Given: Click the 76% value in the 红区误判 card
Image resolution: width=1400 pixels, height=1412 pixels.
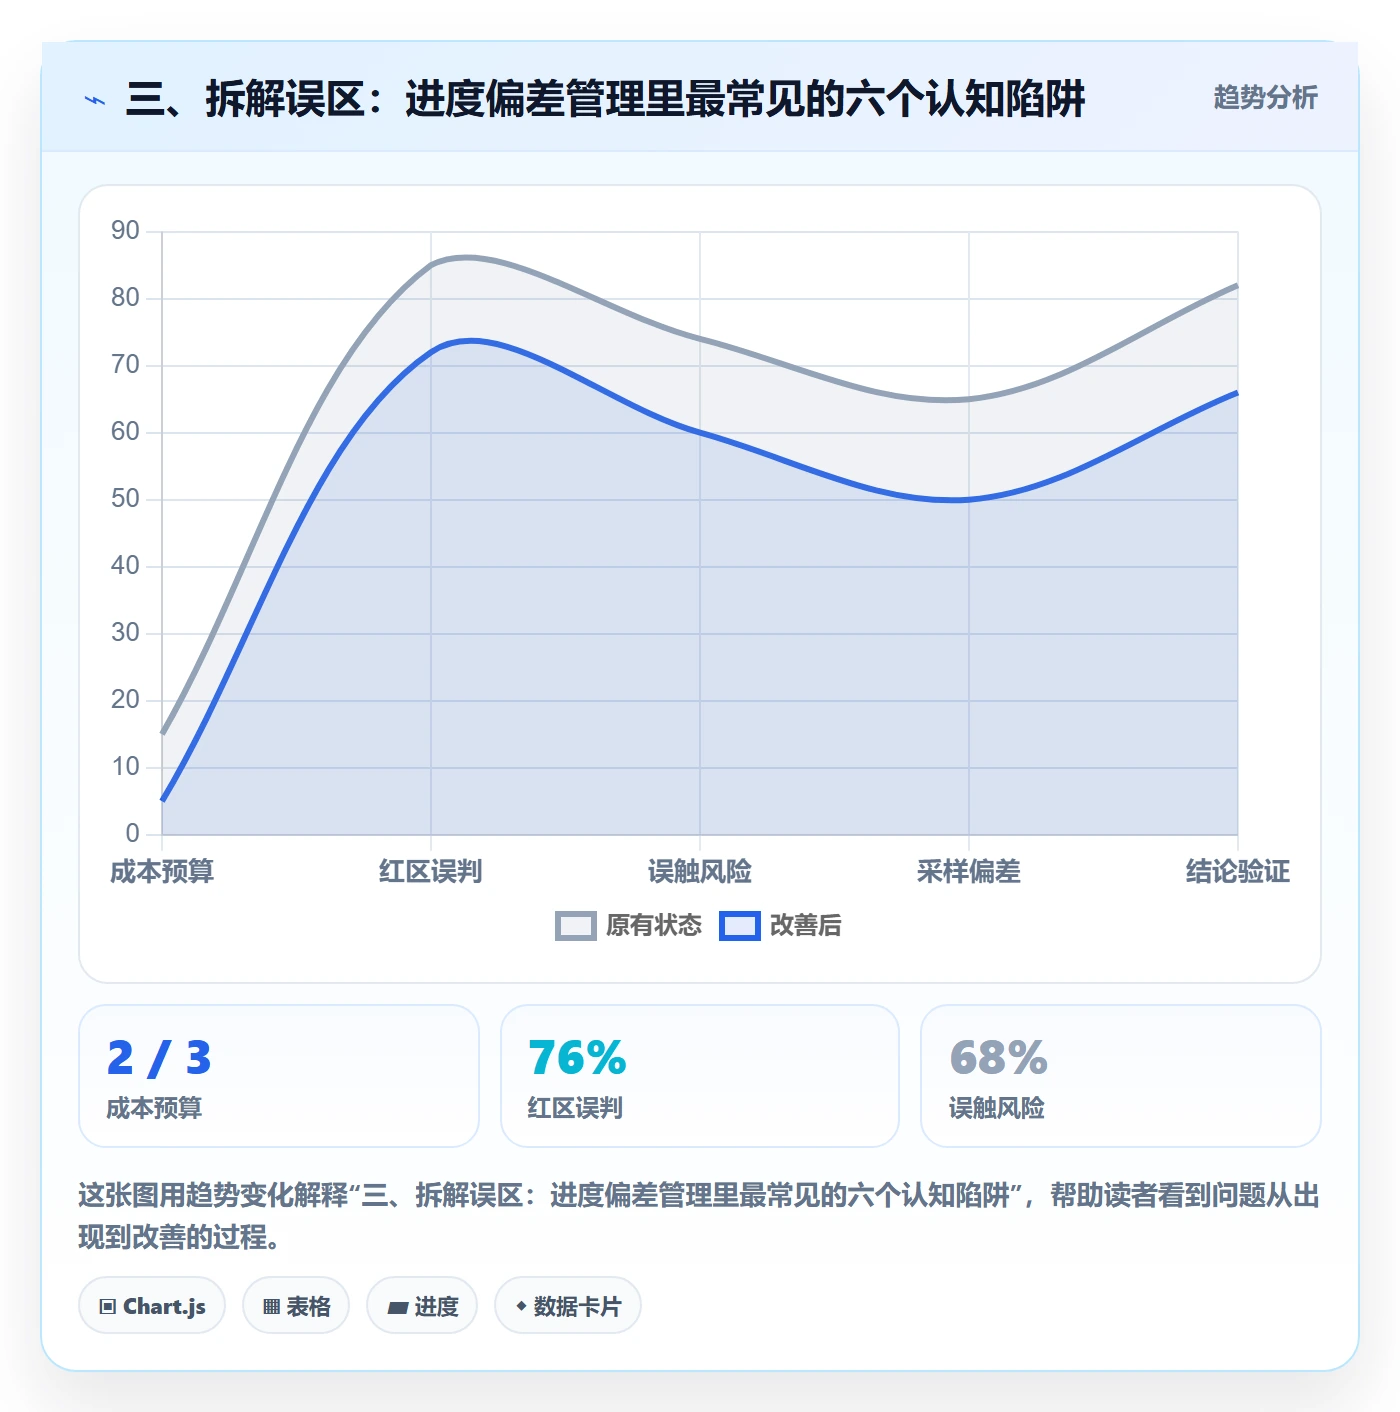Looking at the screenshot, I should pyautogui.click(x=577, y=1058).
